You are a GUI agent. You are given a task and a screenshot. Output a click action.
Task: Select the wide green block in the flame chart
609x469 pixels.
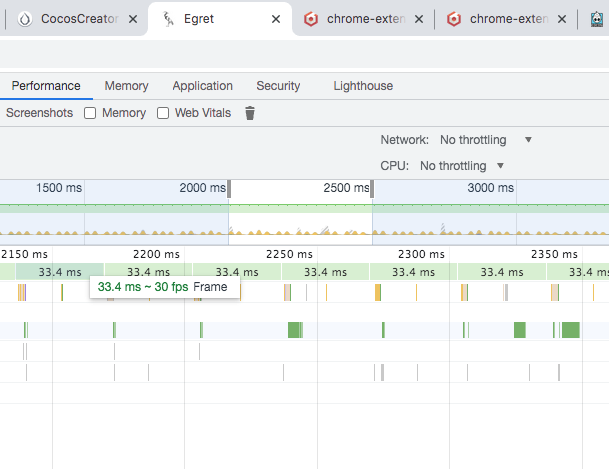click(294, 330)
